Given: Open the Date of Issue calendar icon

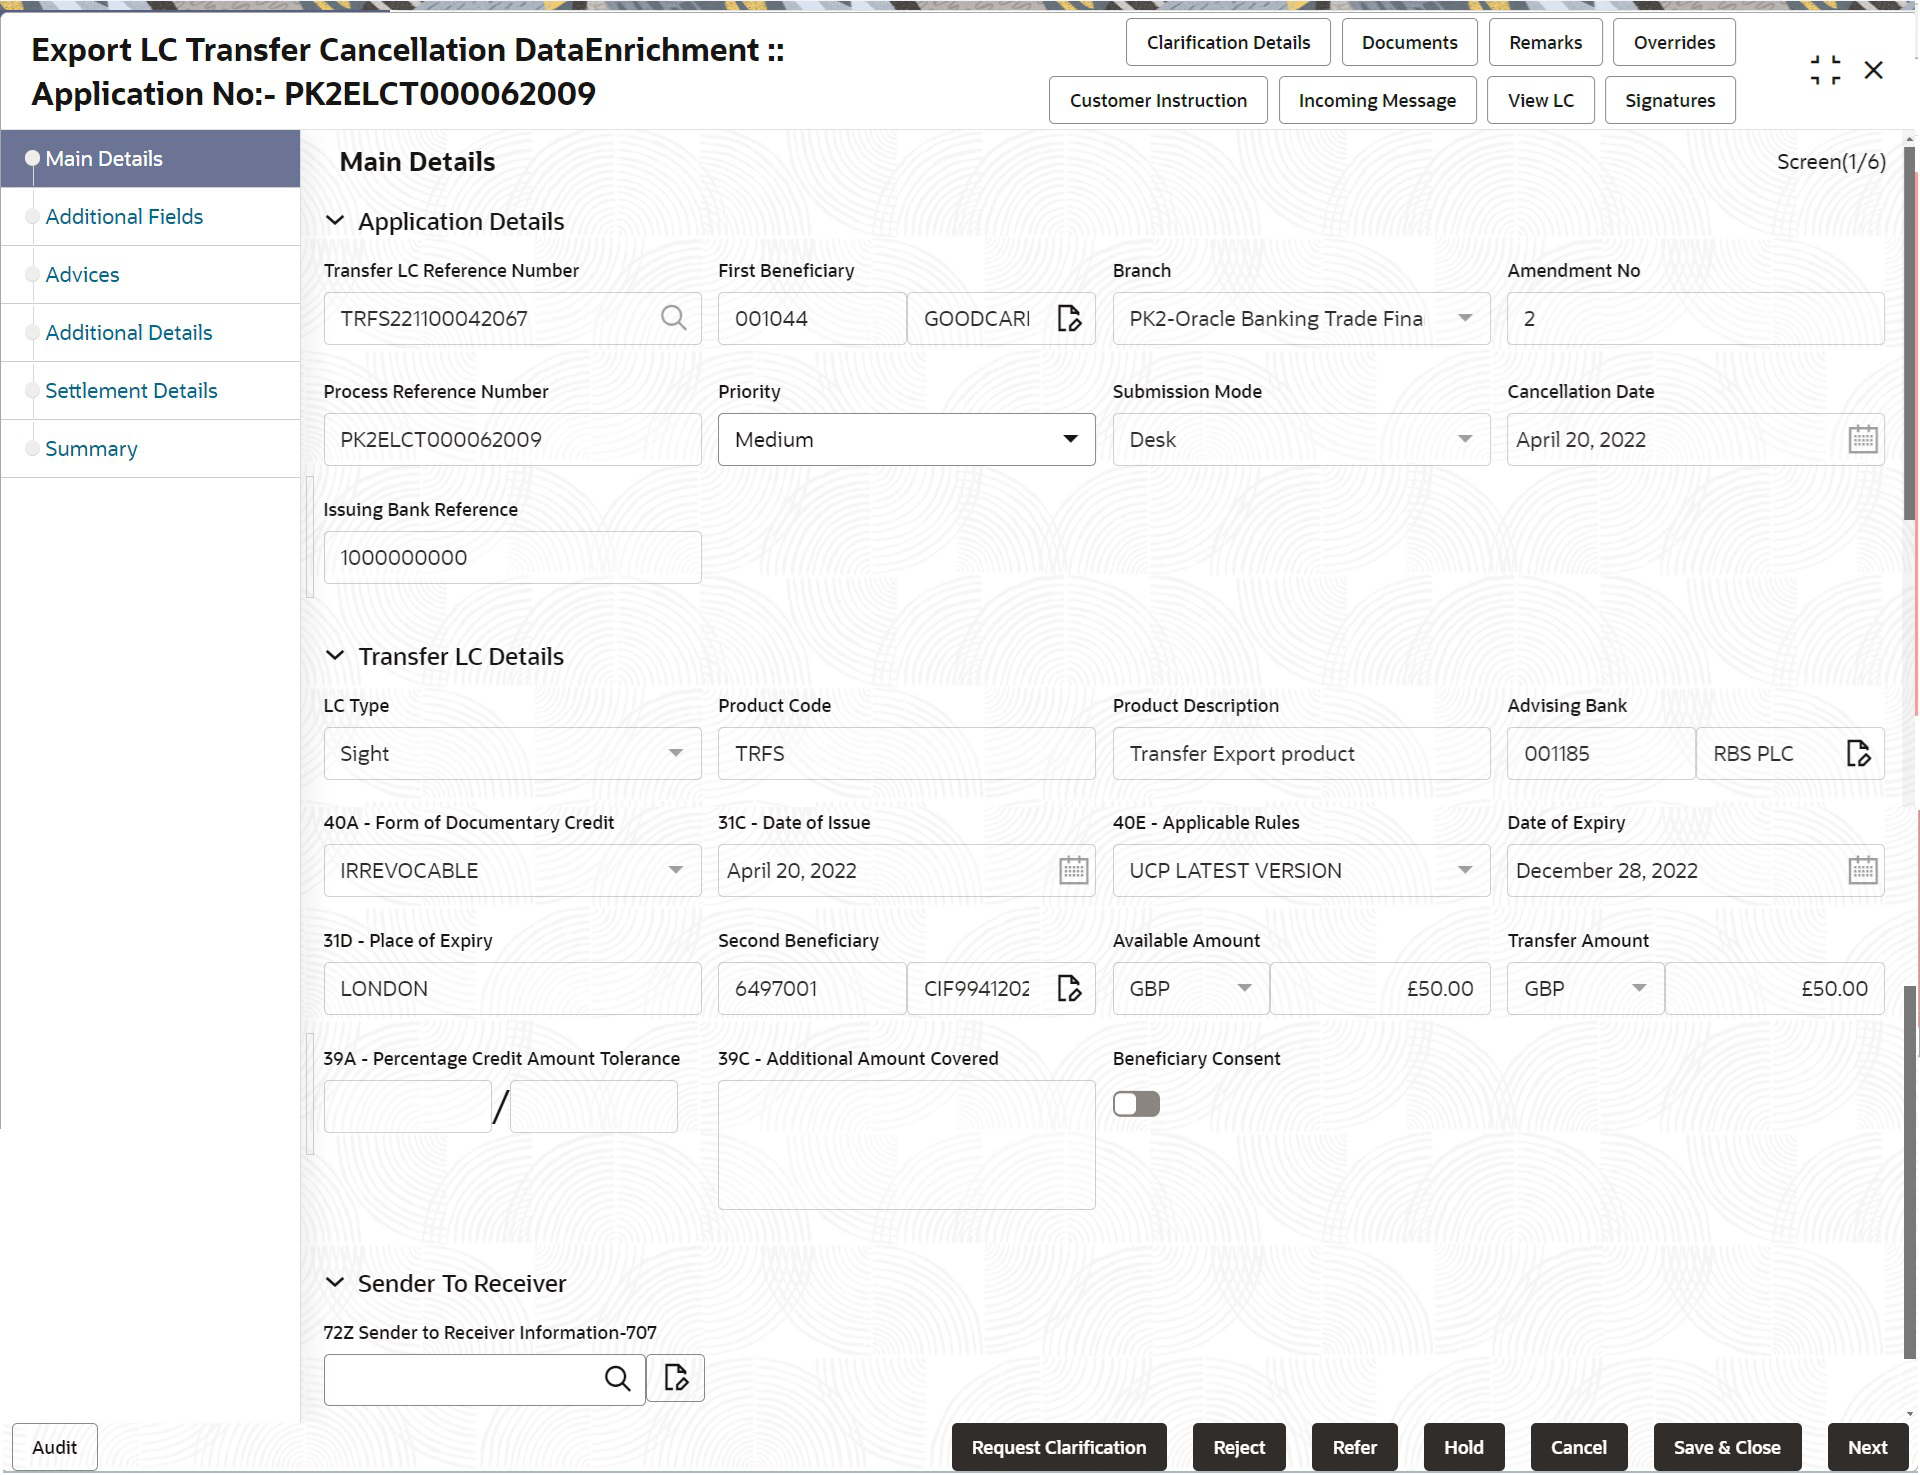Looking at the screenshot, I should (x=1073, y=870).
